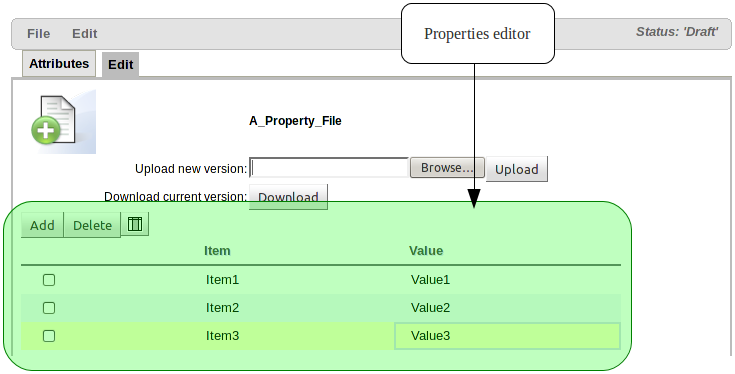Select the Value3 cell
The width and height of the screenshot is (735, 374).
(x=508, y=336)
